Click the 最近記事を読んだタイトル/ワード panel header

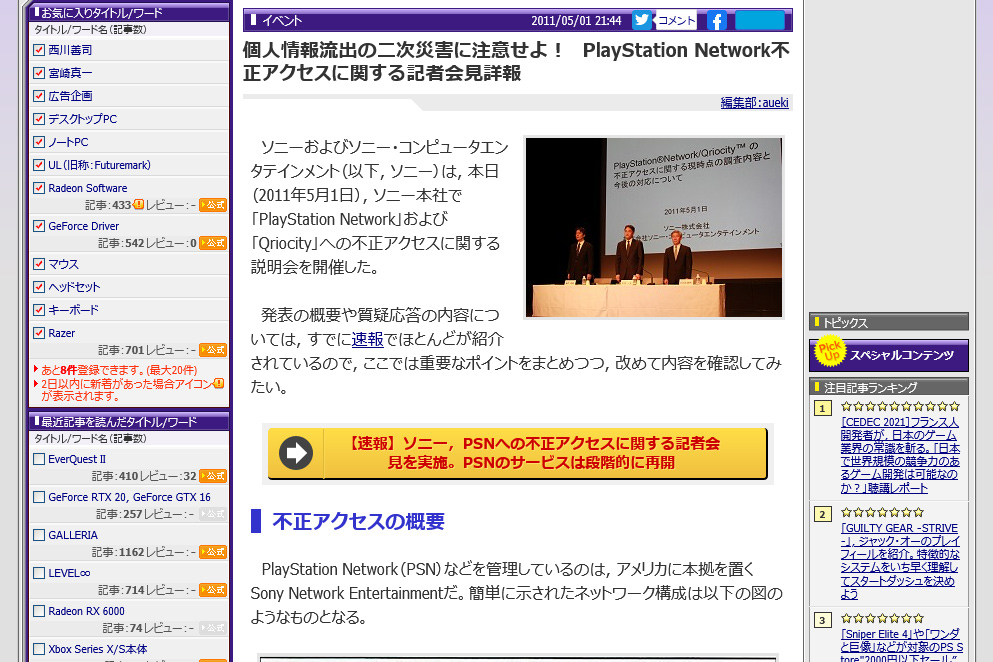(129, 421)
